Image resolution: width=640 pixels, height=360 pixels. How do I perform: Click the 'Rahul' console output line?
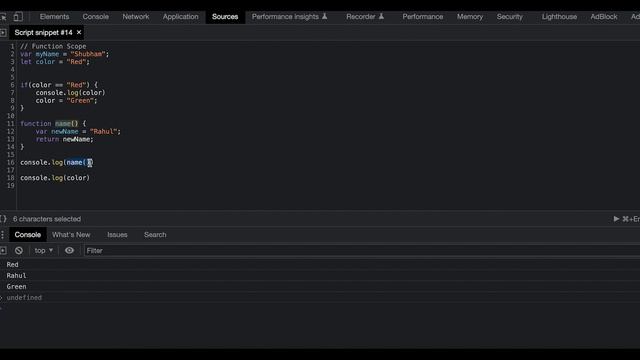pos(16,276)
